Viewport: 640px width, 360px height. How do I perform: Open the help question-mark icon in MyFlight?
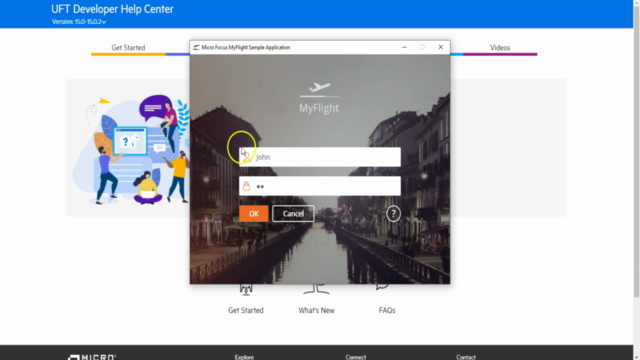point(393,213)
